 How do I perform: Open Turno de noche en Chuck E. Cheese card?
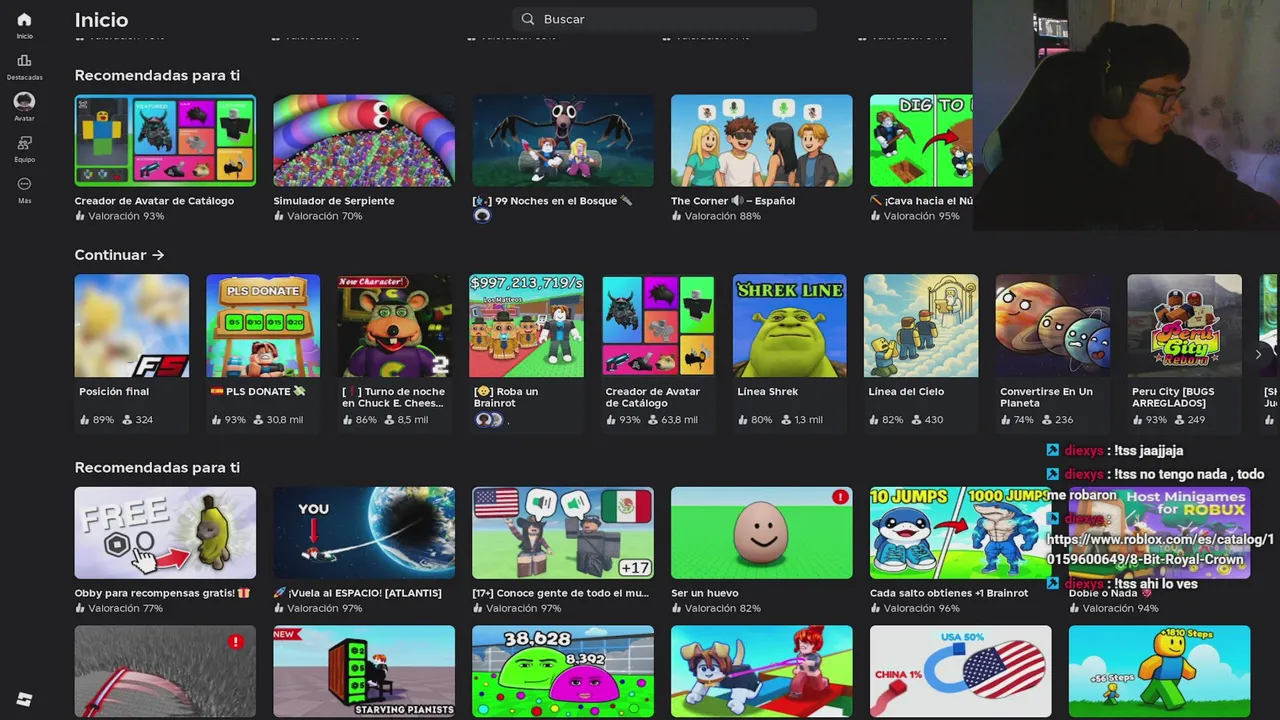point(394,352)
